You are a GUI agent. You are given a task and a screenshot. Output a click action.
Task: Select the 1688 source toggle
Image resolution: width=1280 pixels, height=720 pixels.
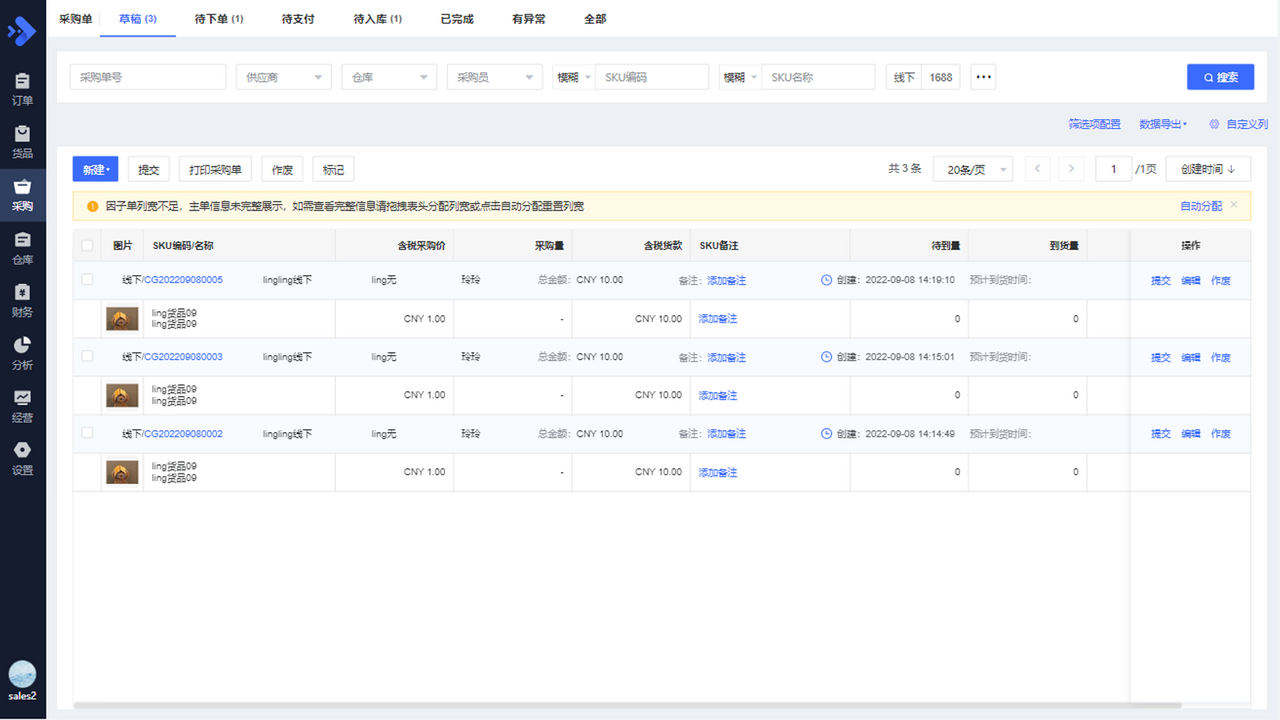941,77
